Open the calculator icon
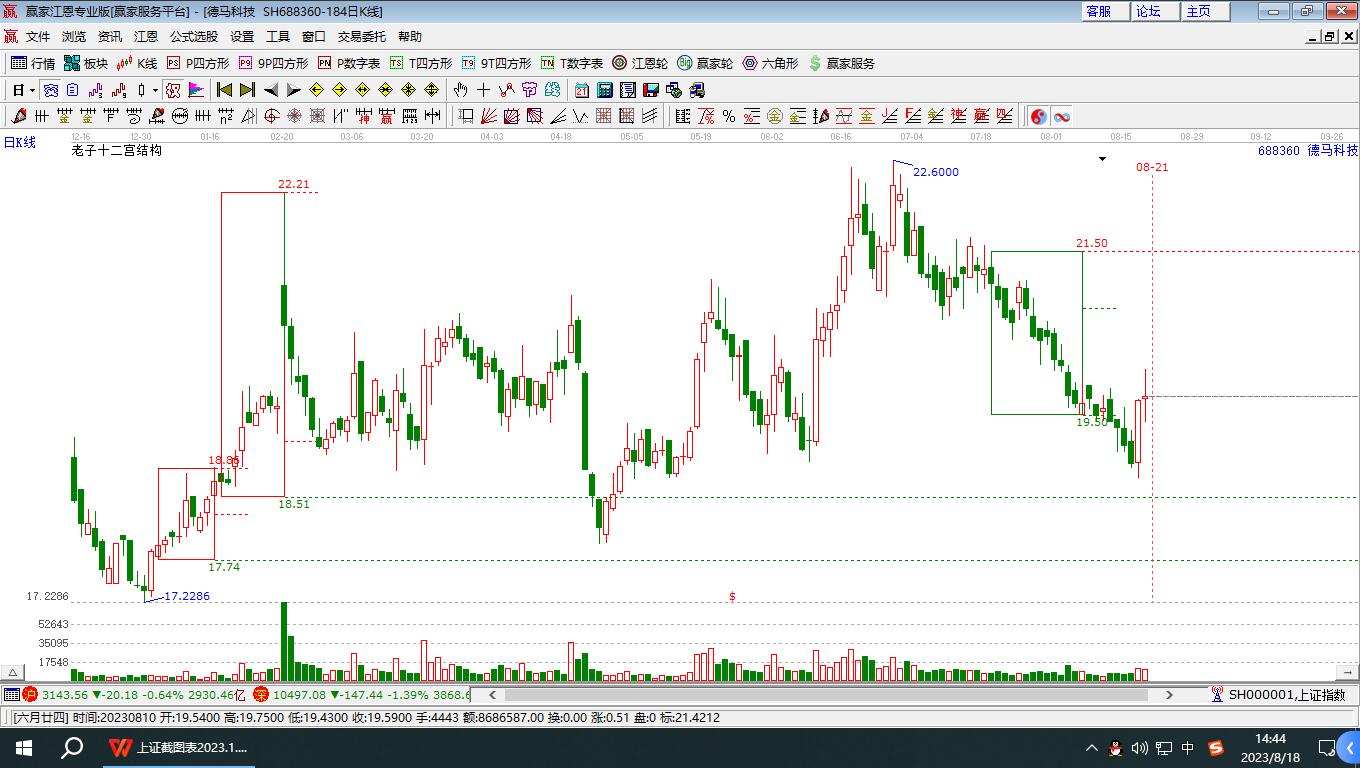This screenshot has height=768, width=1360. (x=604, y=90)
